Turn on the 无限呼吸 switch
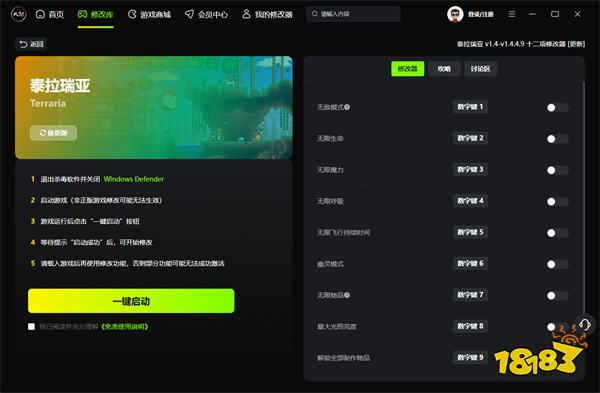 pyautogui.click(x=558, y=202)
